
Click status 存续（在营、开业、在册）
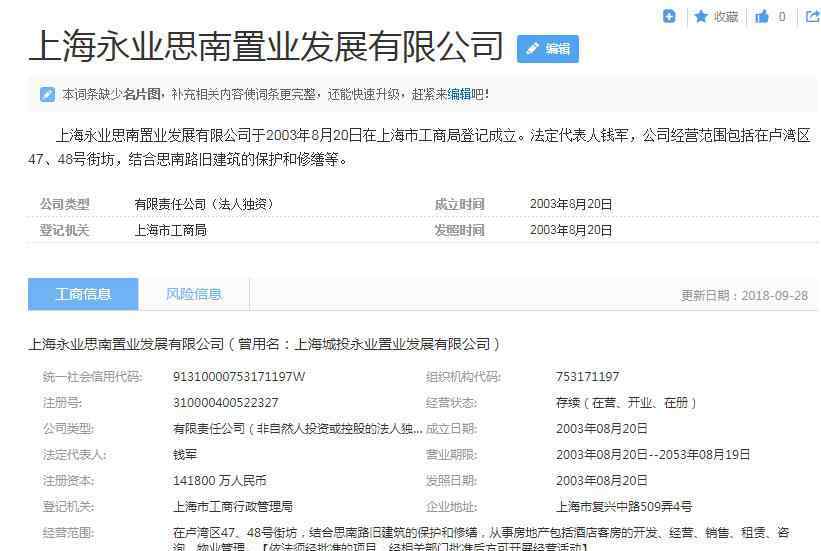626,403
